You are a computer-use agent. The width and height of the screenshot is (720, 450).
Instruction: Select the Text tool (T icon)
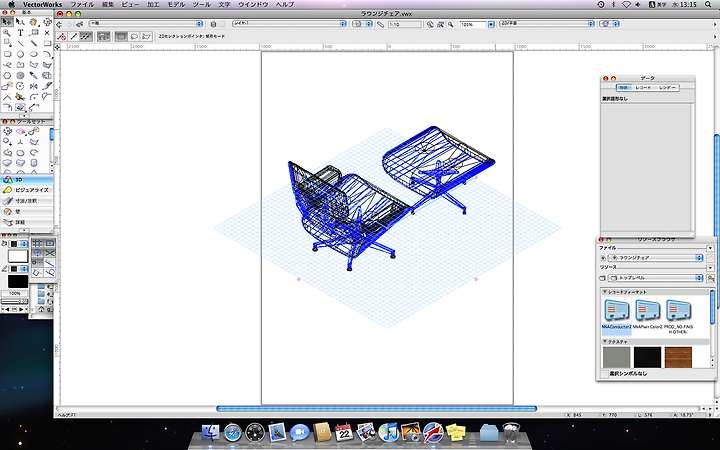click(20, 33)
